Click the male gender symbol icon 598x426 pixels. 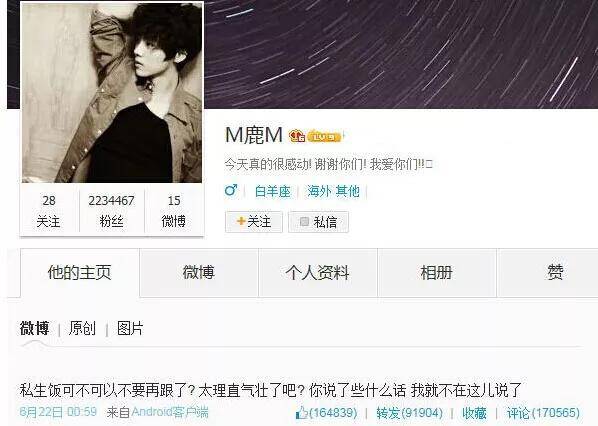(231, 190)
